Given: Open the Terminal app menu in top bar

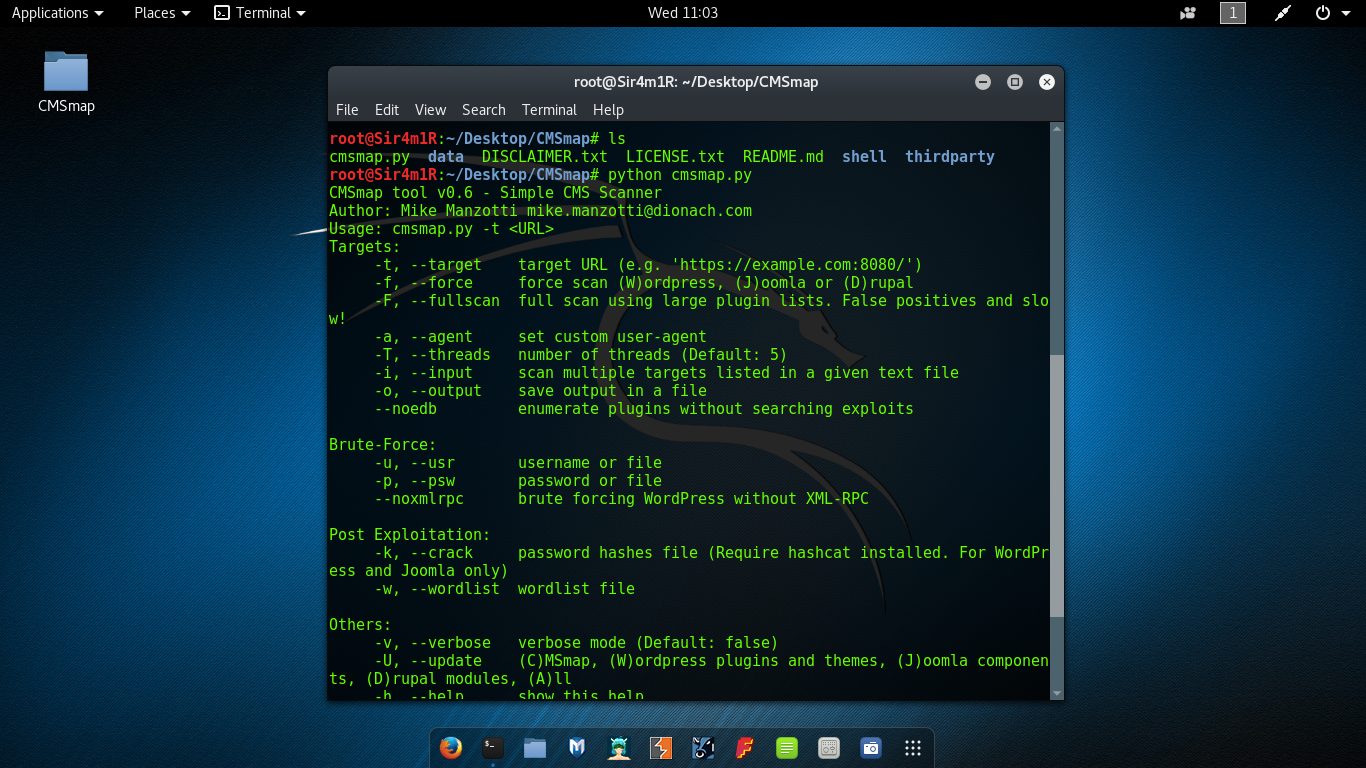Looking at the screenshot, I should pos(260,13).
